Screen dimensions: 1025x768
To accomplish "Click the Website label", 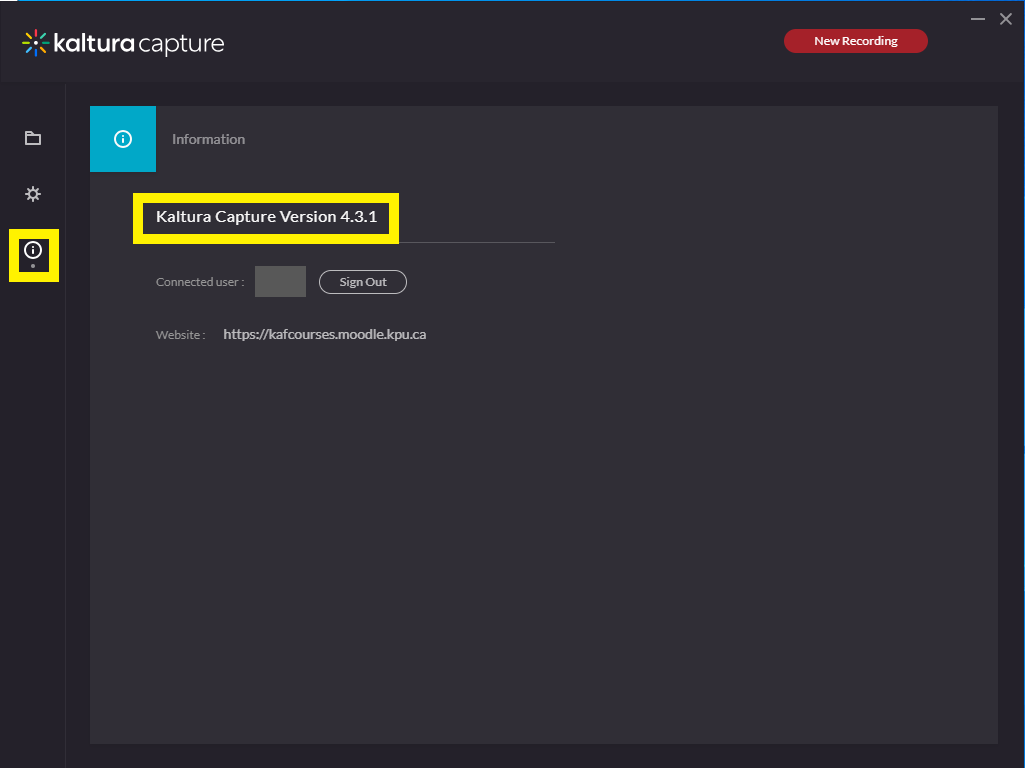I will coord(180,335).
